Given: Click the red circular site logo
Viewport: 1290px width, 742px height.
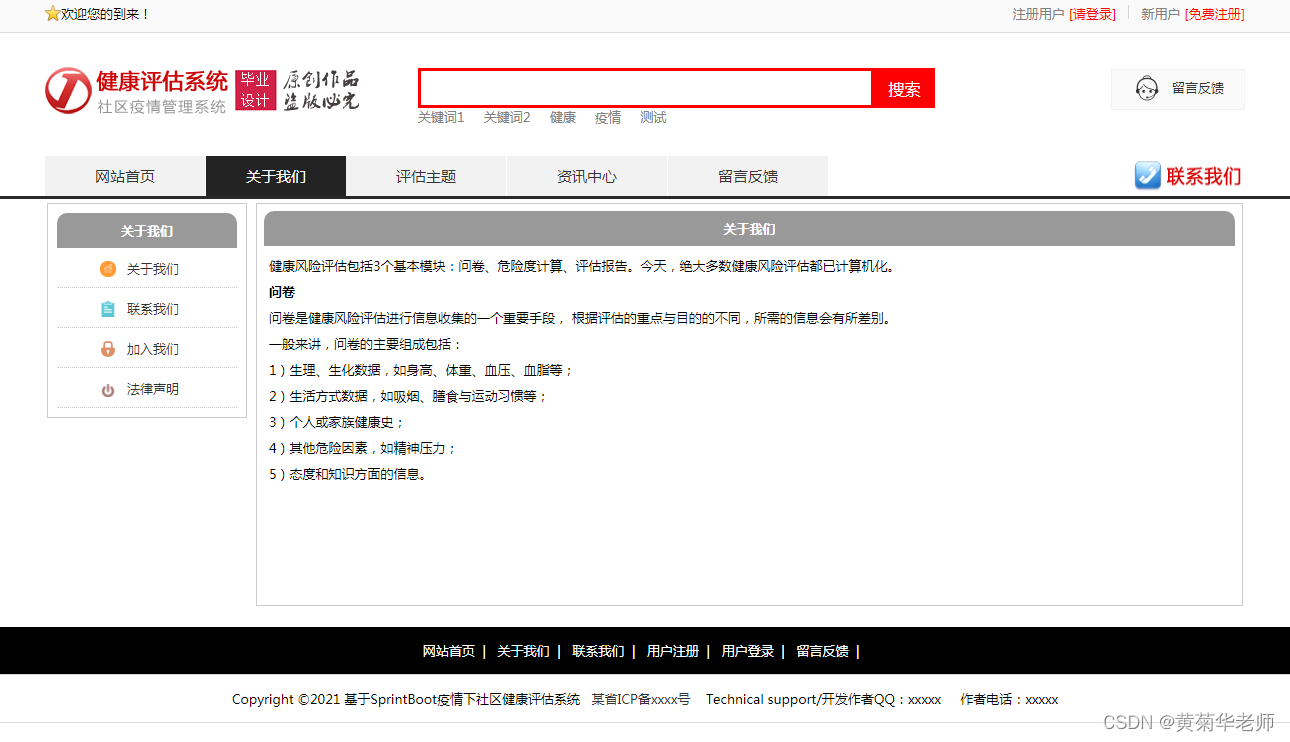Looking at the screenshot, I should [x=68, y=91].
